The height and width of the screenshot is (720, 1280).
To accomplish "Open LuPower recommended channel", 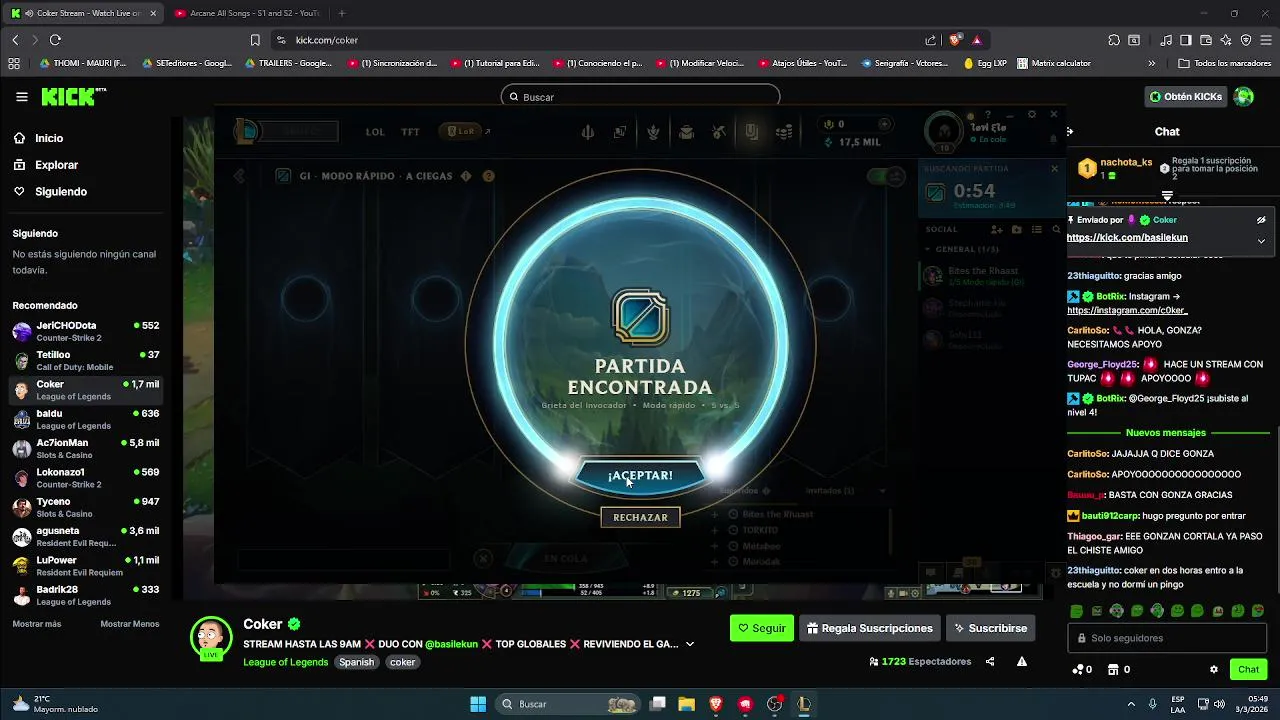I will coord(86,566).
